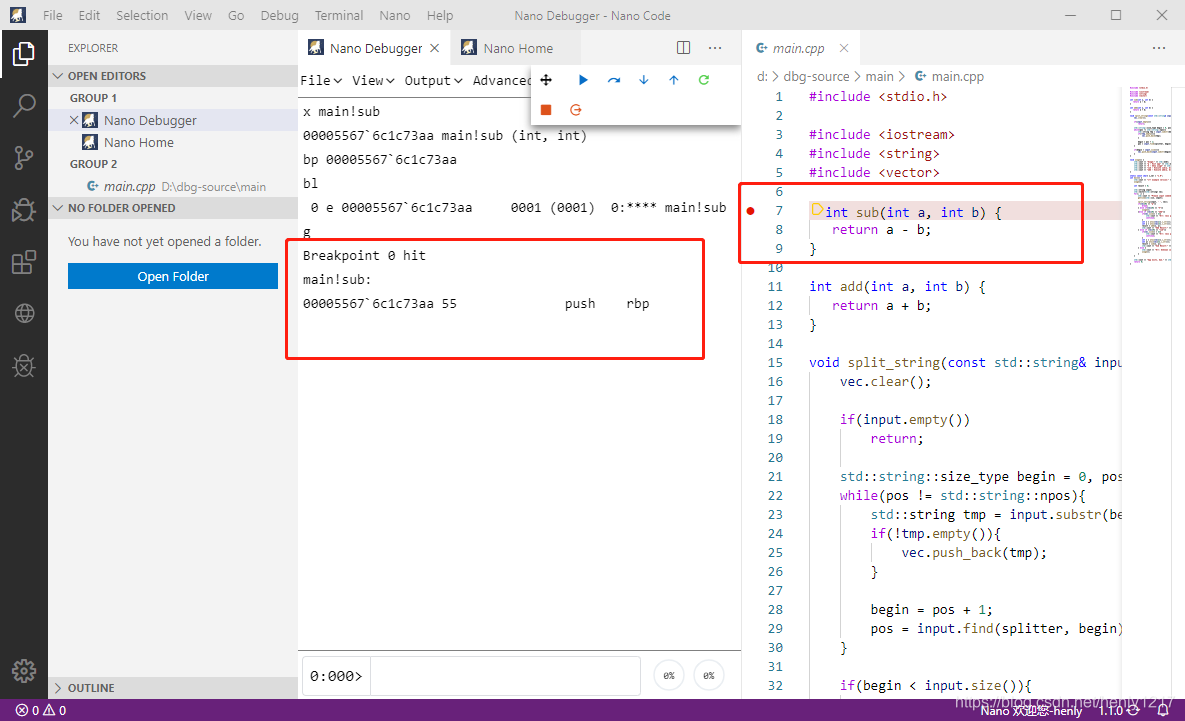Viewport: 1185px width, 721px height.
Task: Close the main.cpp tab
Action: 844,48
